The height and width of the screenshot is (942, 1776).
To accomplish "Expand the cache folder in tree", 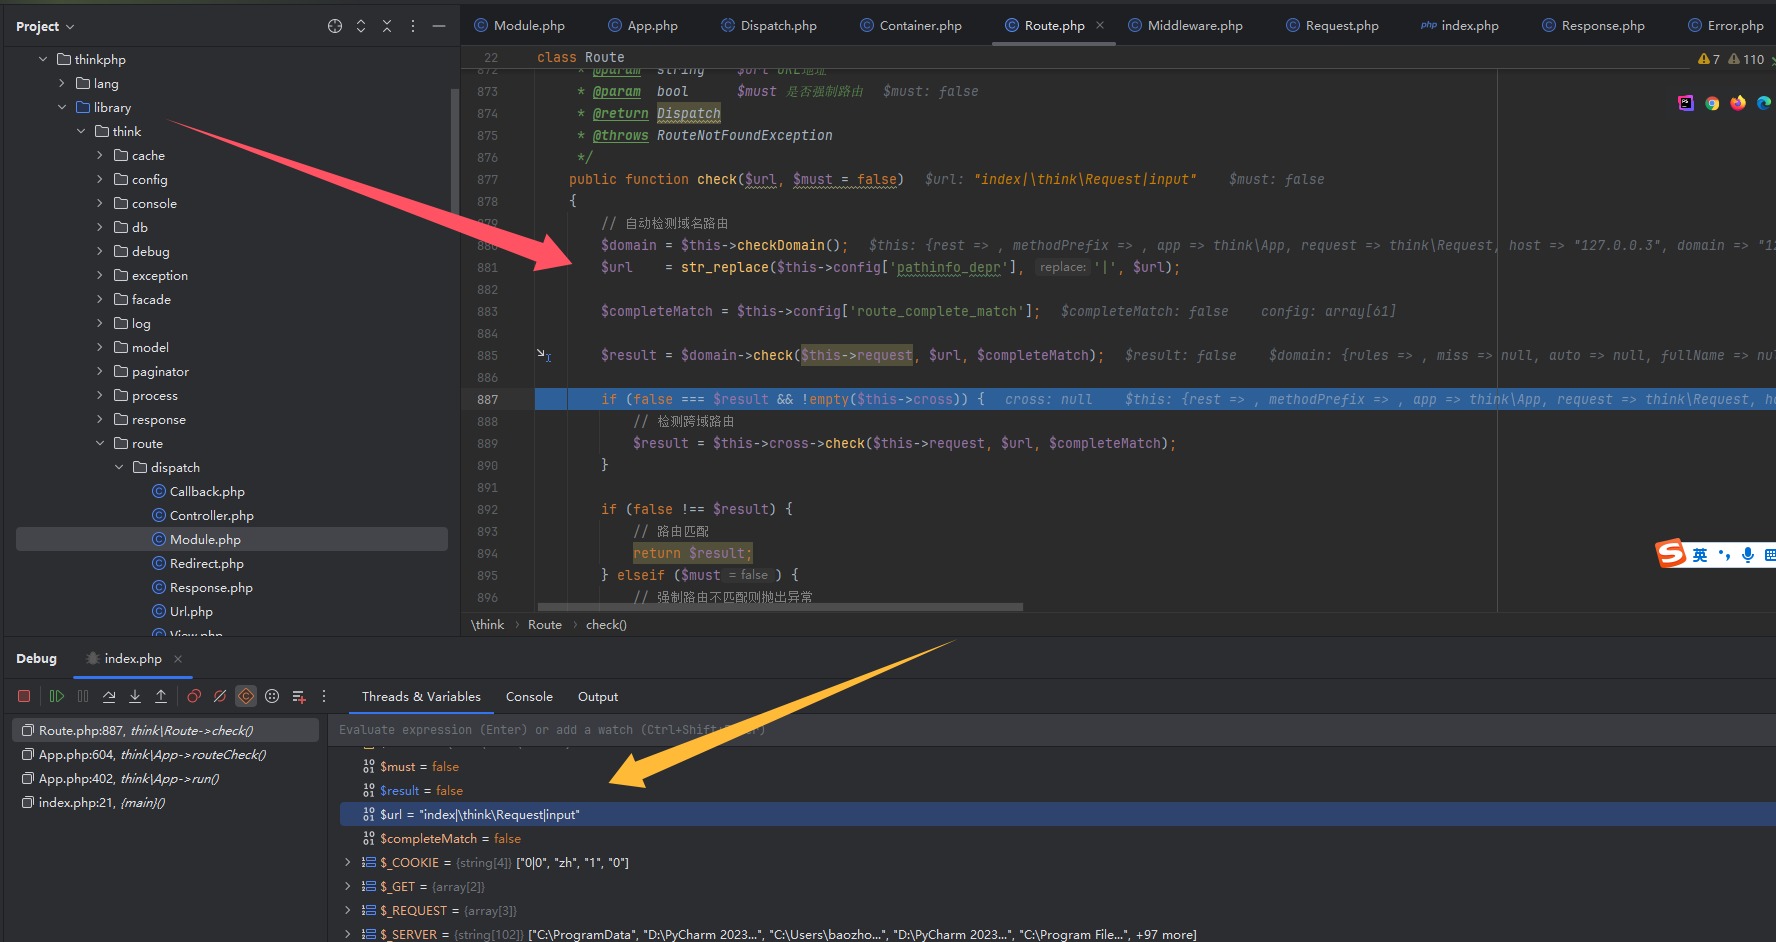I will [100, 155].
